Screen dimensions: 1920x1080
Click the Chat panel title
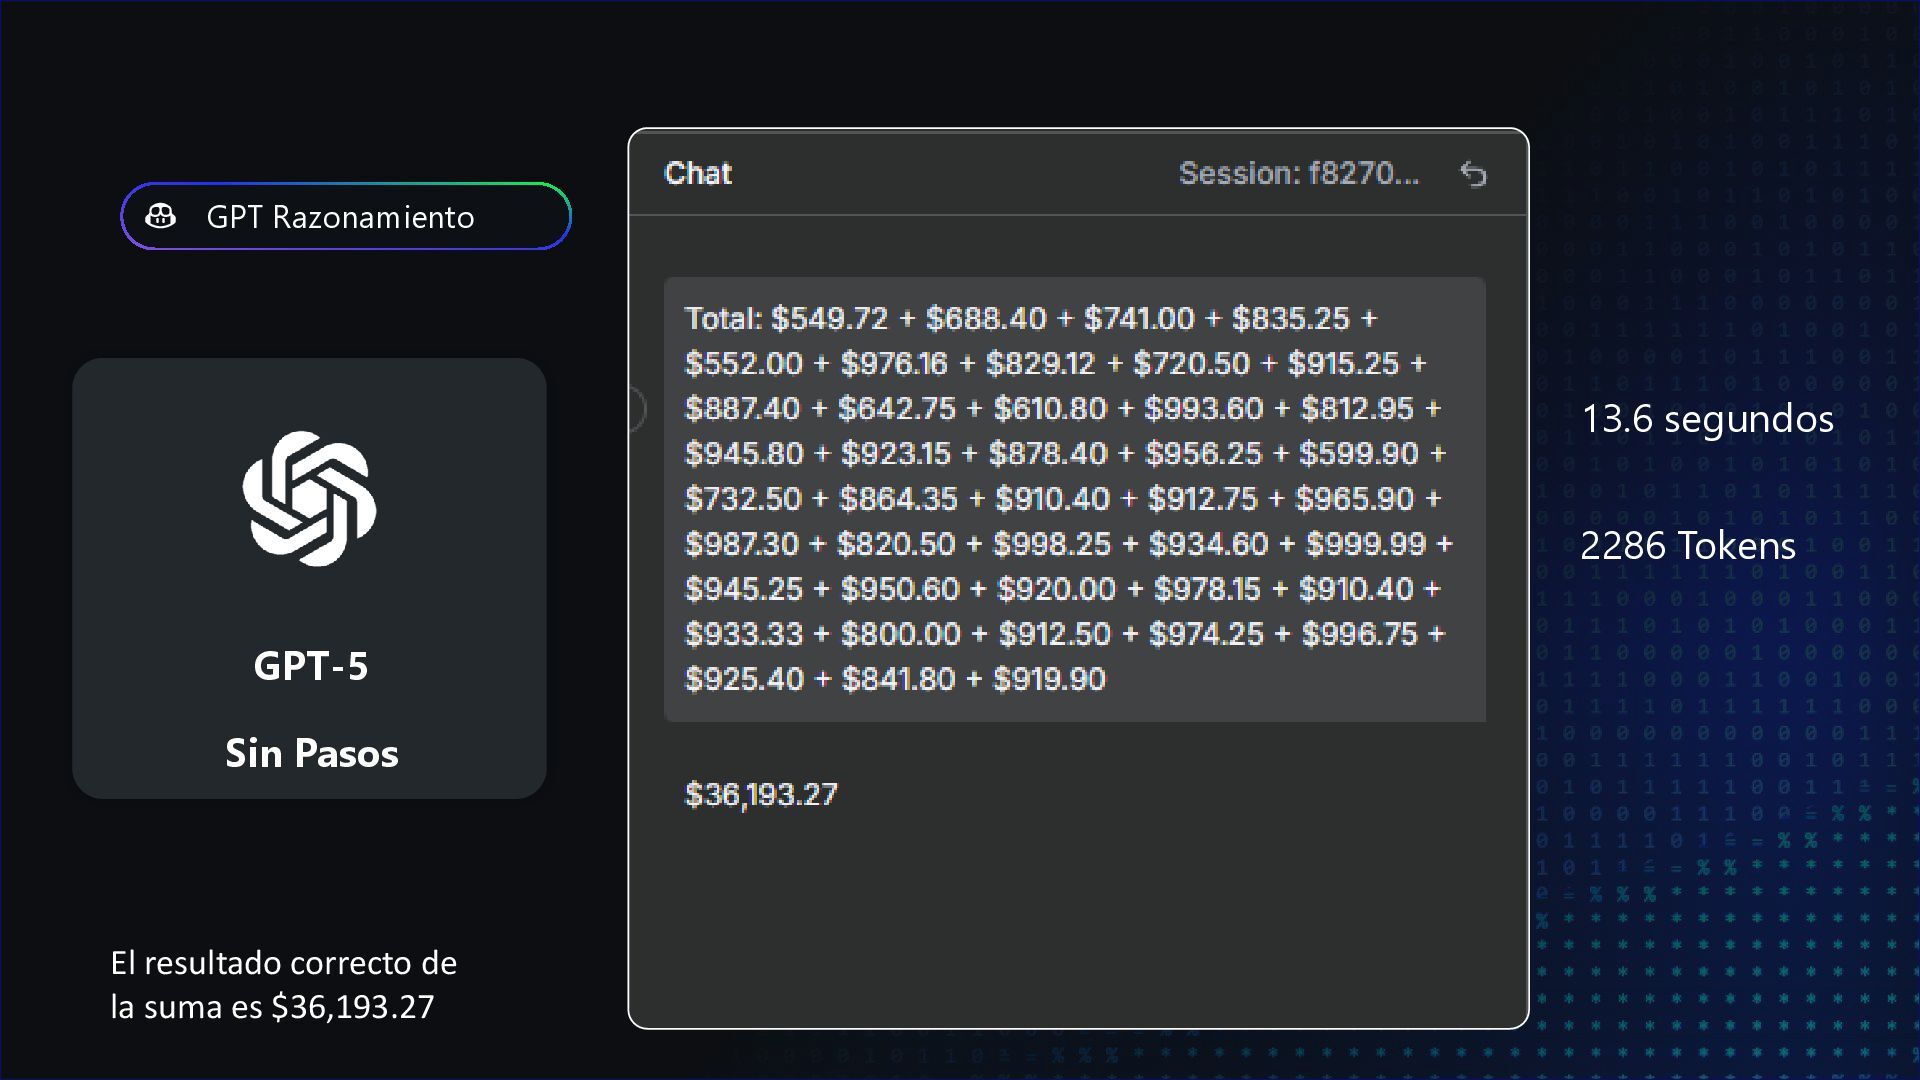(x=698, y=173)
